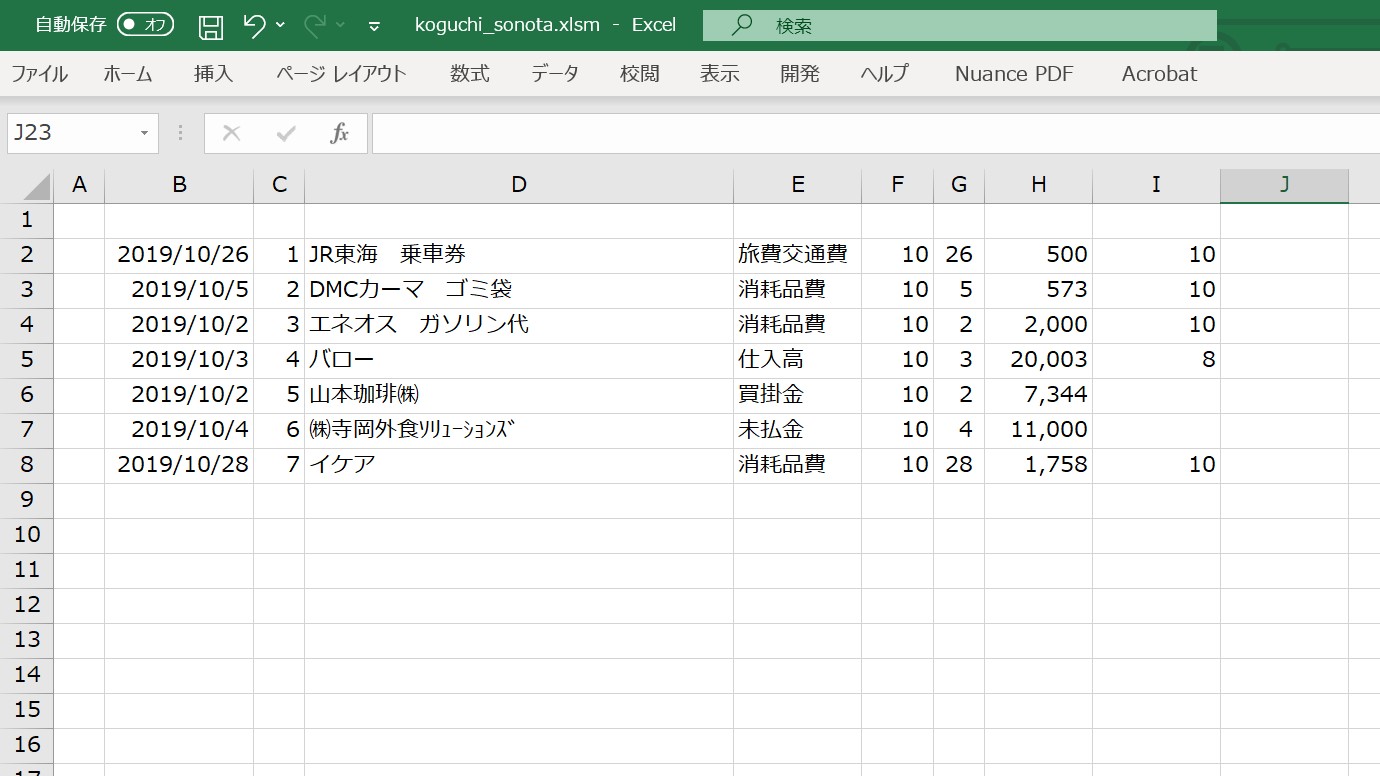Switch to the ホーム ribbon tab

[x=128, y=73]
